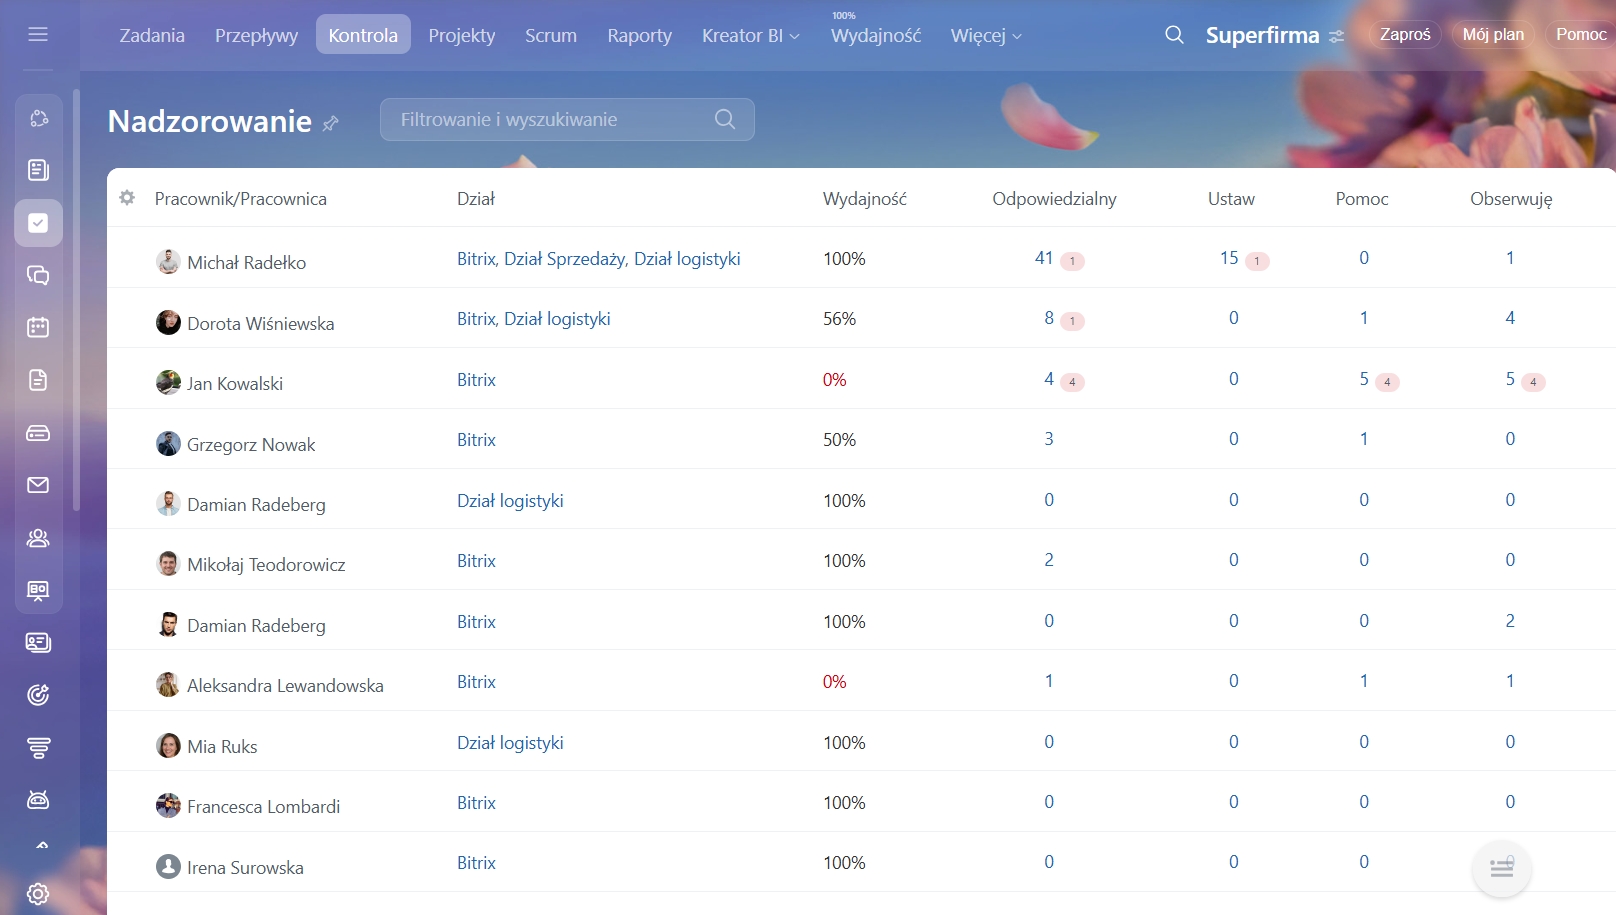Open the sidebar settings gear icon

click(x=38, y=894)
